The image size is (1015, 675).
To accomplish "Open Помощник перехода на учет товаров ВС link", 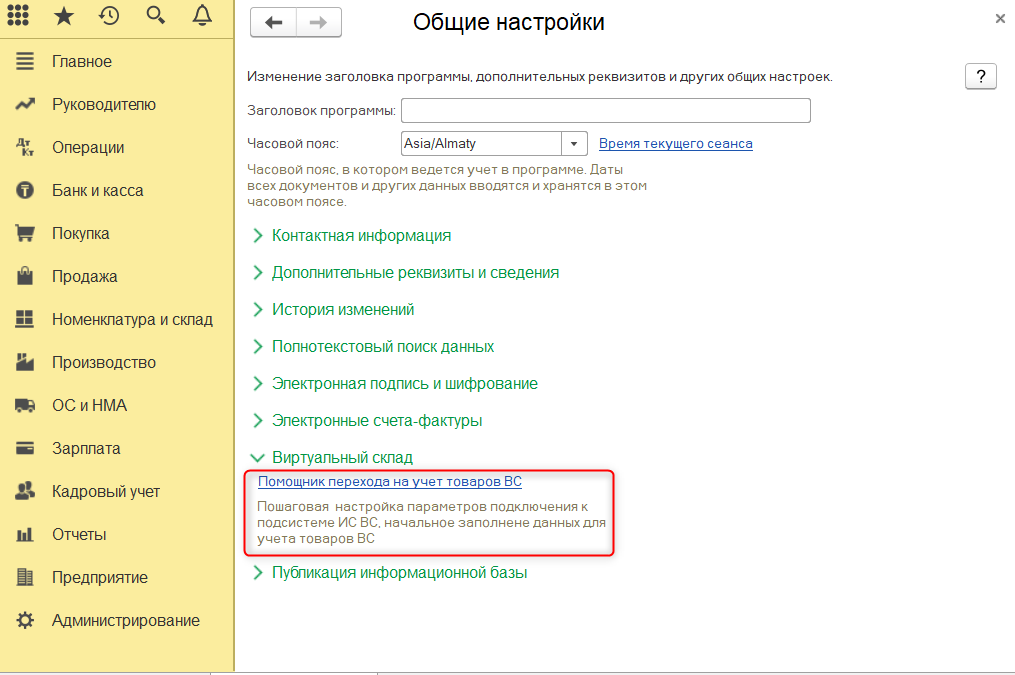I will coord(390,482).
